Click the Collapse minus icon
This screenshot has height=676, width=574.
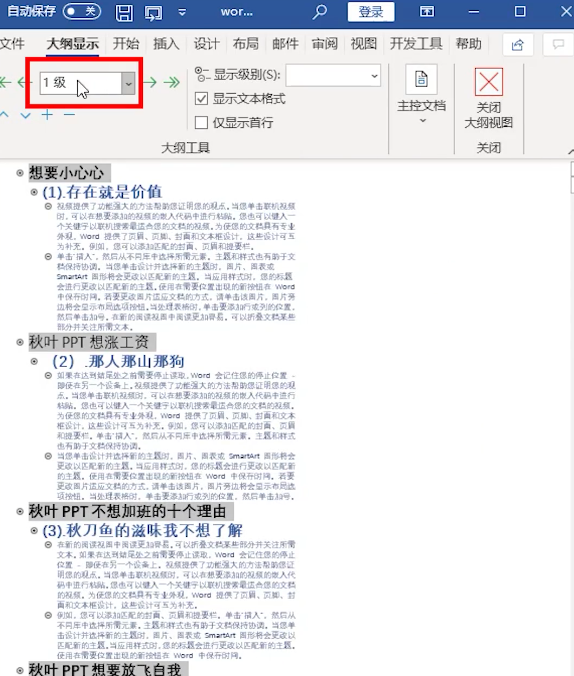click(x=69, y=115)
